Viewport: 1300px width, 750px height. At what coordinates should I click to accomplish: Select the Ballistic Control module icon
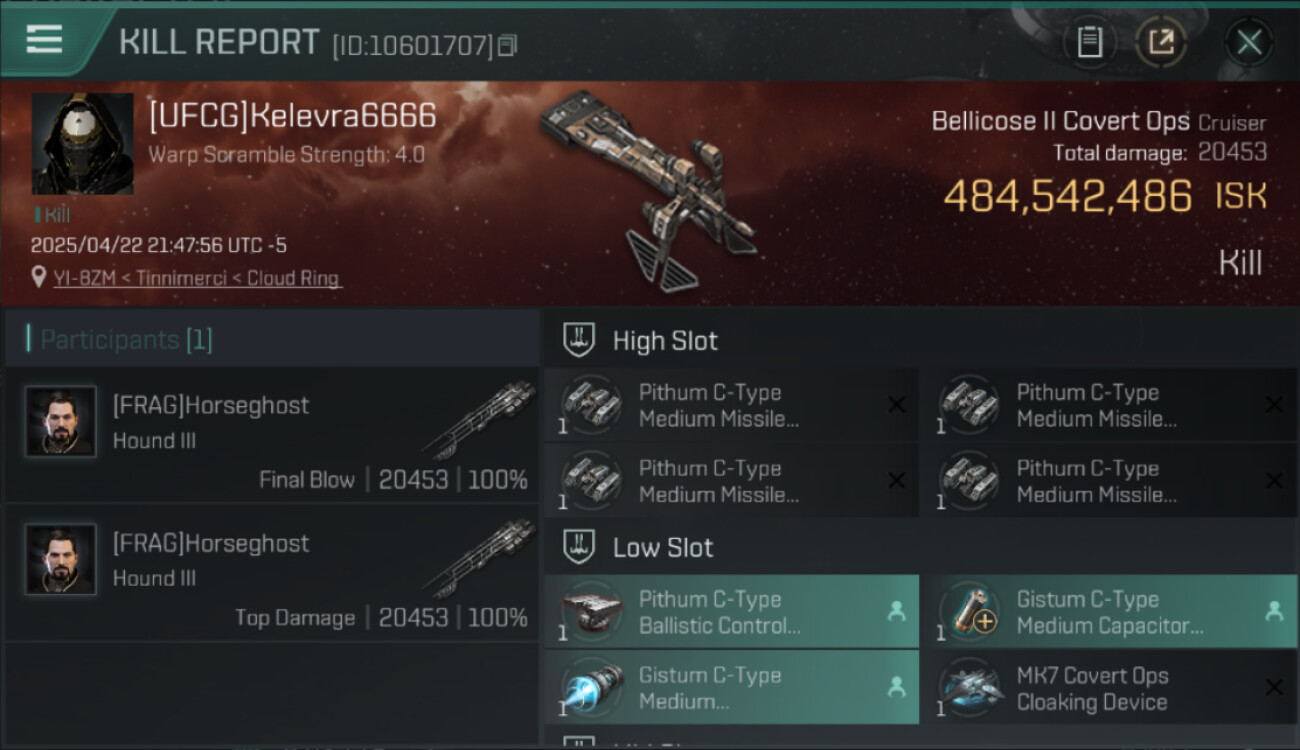click(593, 612)
